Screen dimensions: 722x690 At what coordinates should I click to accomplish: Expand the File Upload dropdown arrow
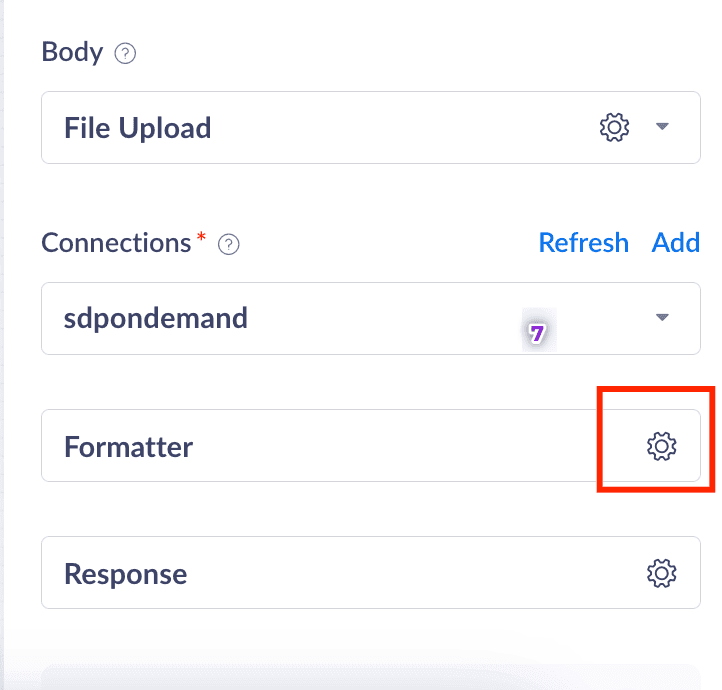click(x=661, y=127)
